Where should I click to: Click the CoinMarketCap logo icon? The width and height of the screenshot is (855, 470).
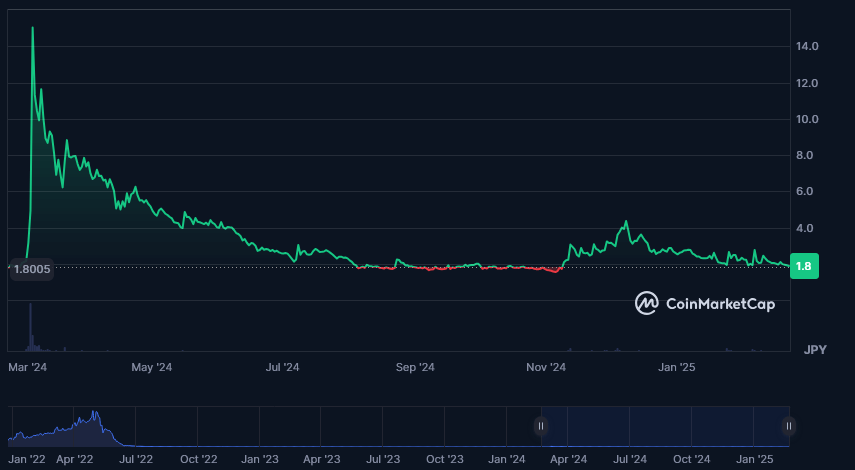647,303
